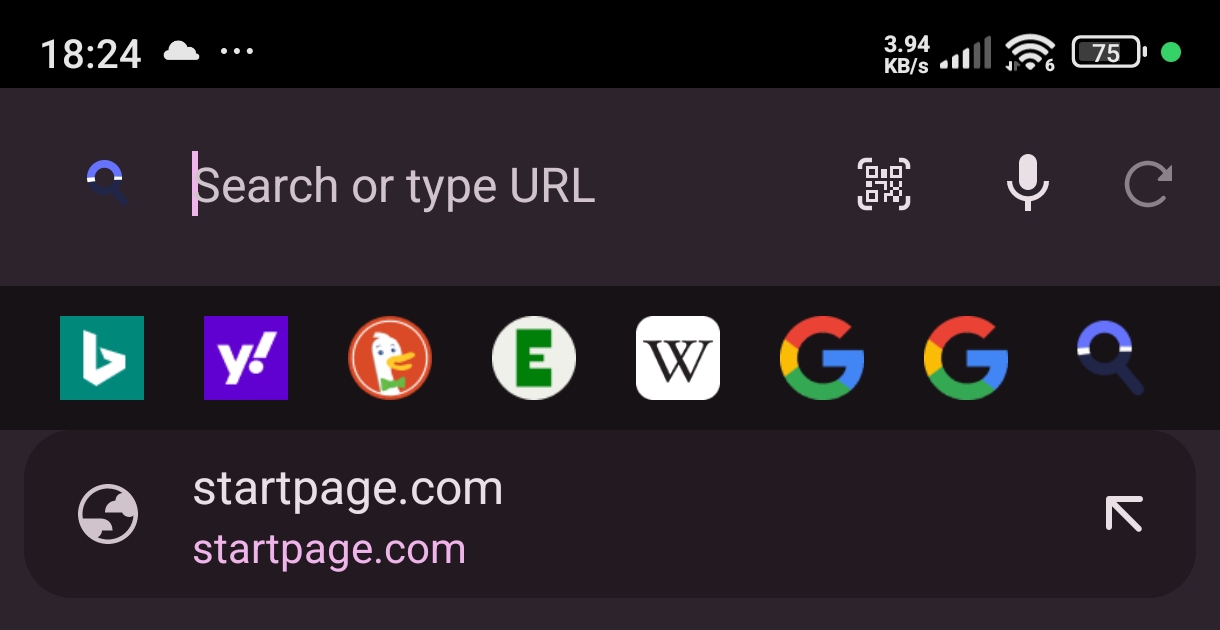Tap the globe icon of startpage suggestion
The height and width of the screenshot is (630, 1220).
point(108,515)
